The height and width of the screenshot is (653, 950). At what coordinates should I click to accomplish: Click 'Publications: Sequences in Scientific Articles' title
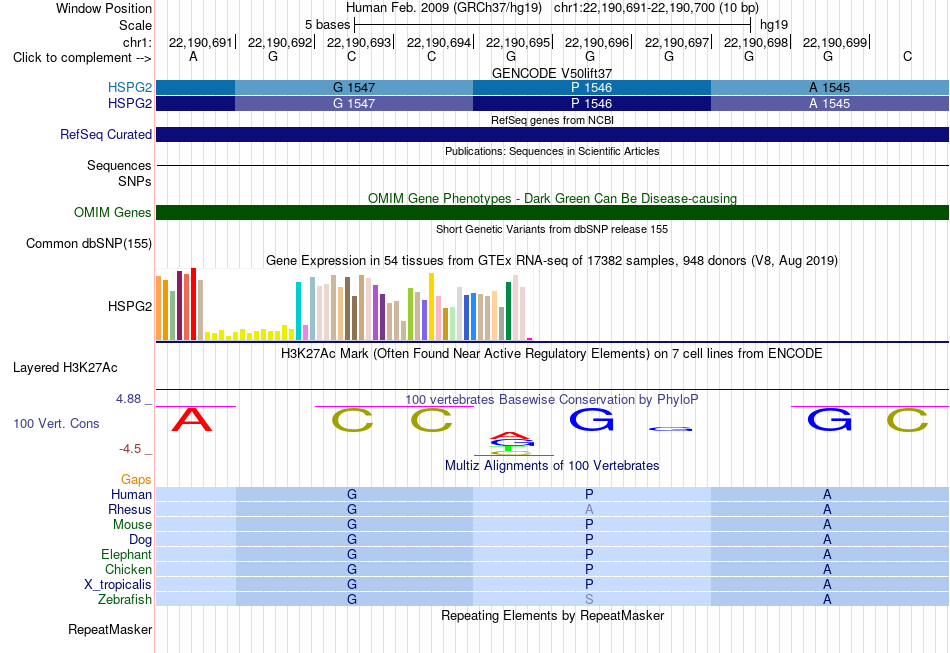pos(552,151)
